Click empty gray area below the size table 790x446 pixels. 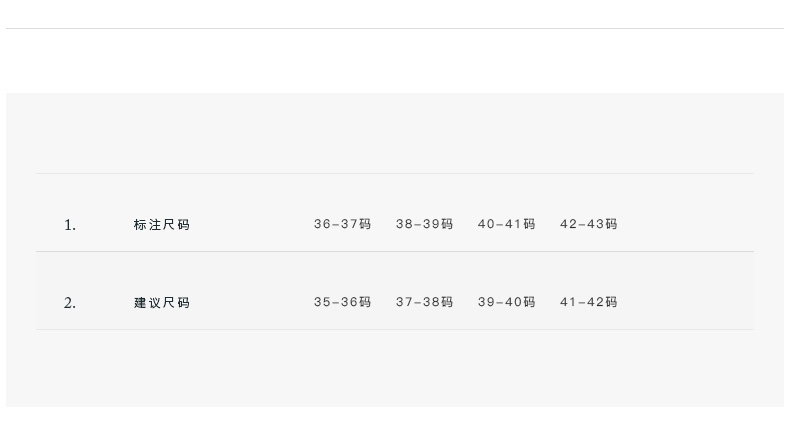point(395,368)
